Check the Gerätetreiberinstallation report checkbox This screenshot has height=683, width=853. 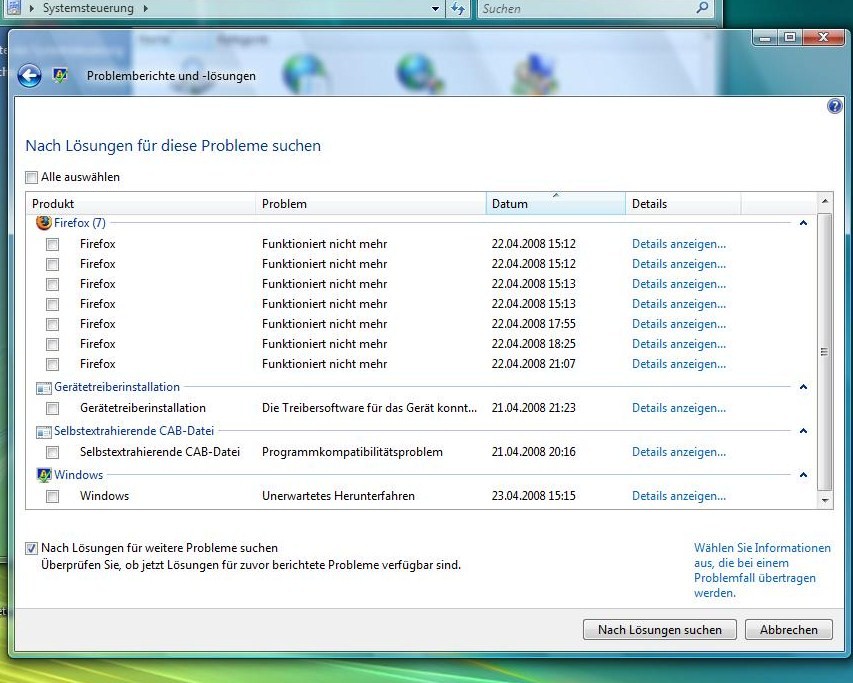click(52, 408)
